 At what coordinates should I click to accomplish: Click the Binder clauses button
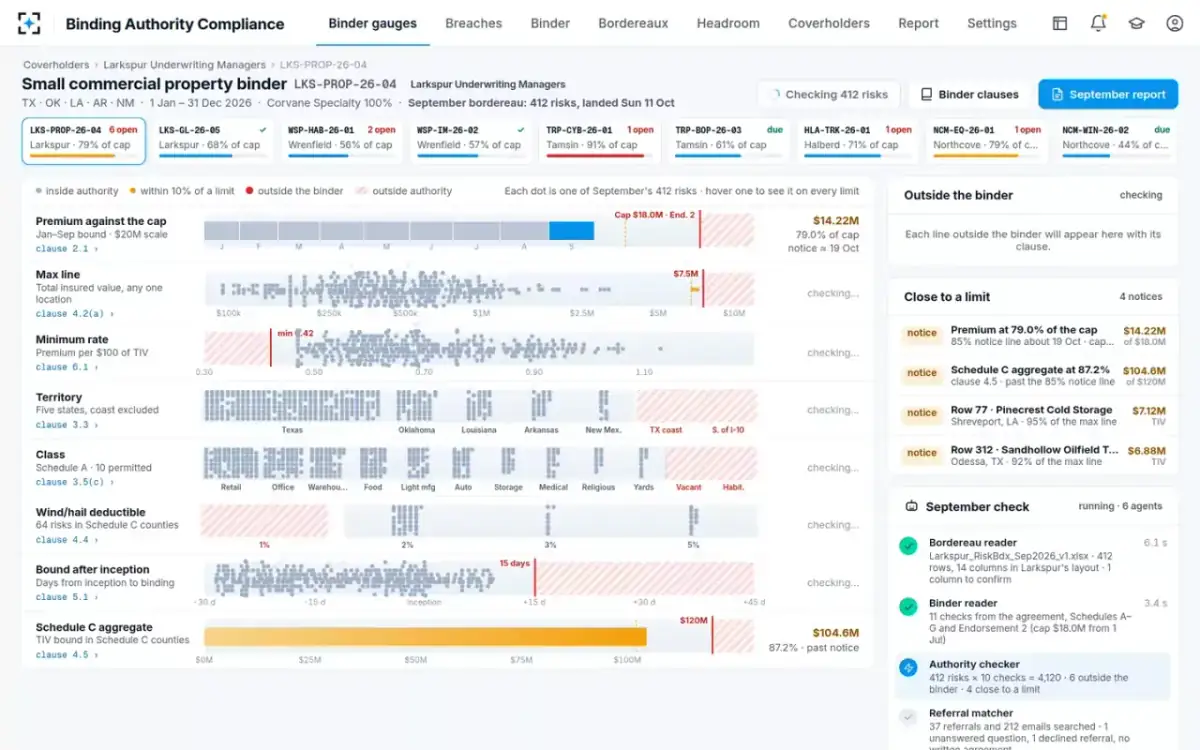(x=969, y=94)
